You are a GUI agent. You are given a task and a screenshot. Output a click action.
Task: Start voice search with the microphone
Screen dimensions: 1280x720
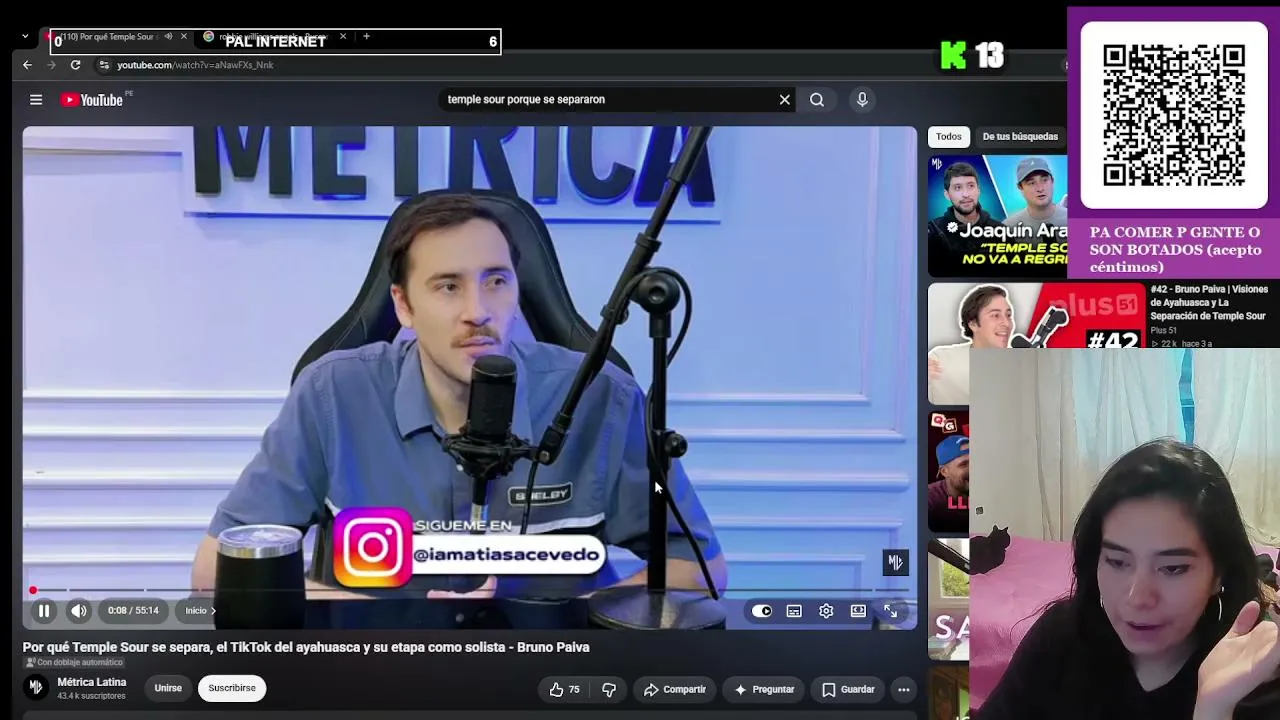click(862, 99)
